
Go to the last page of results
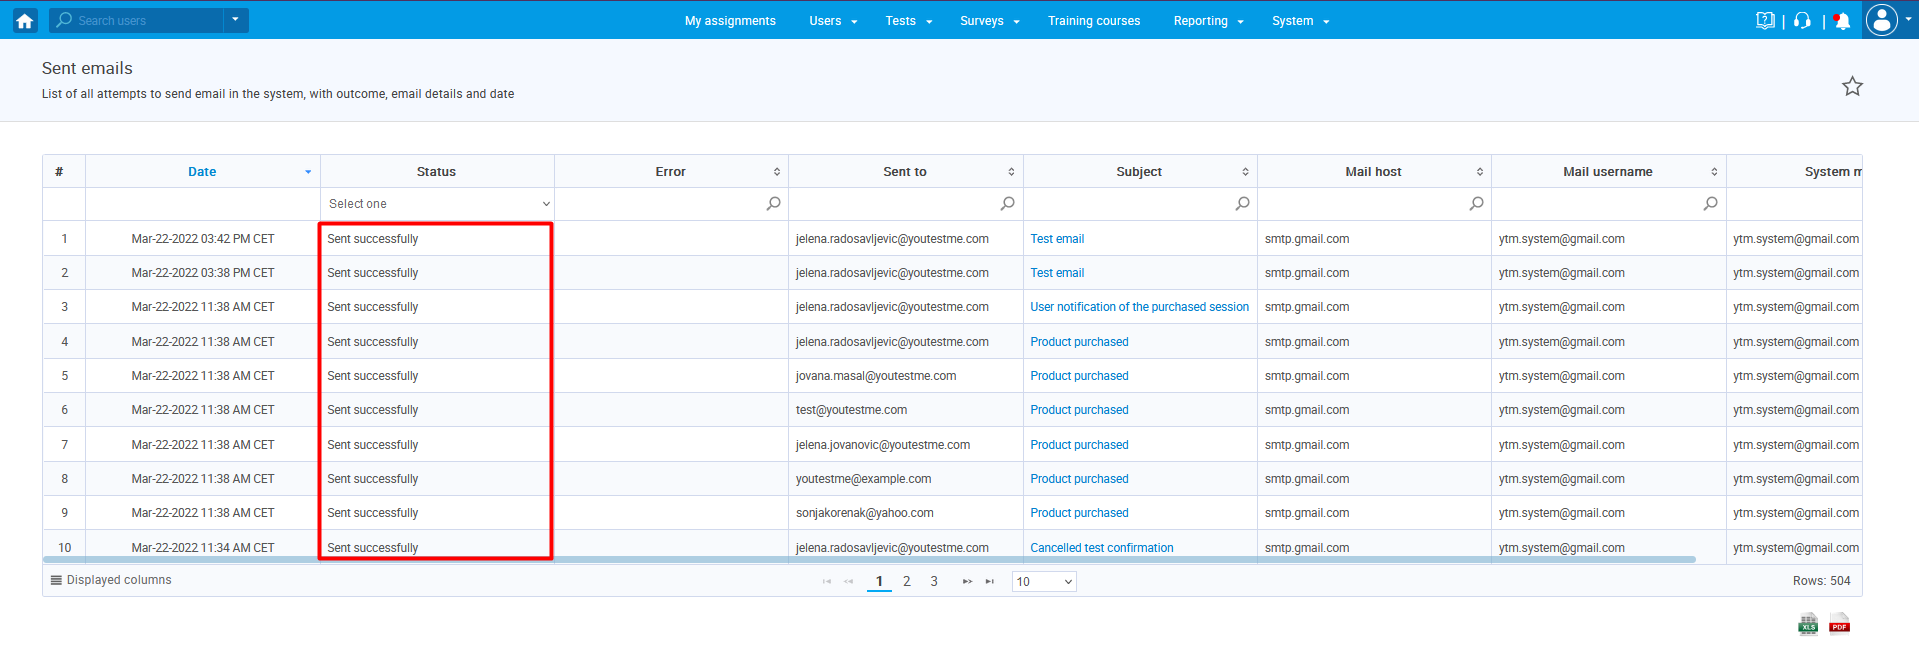pyautogui.click(x=990, y=581)
